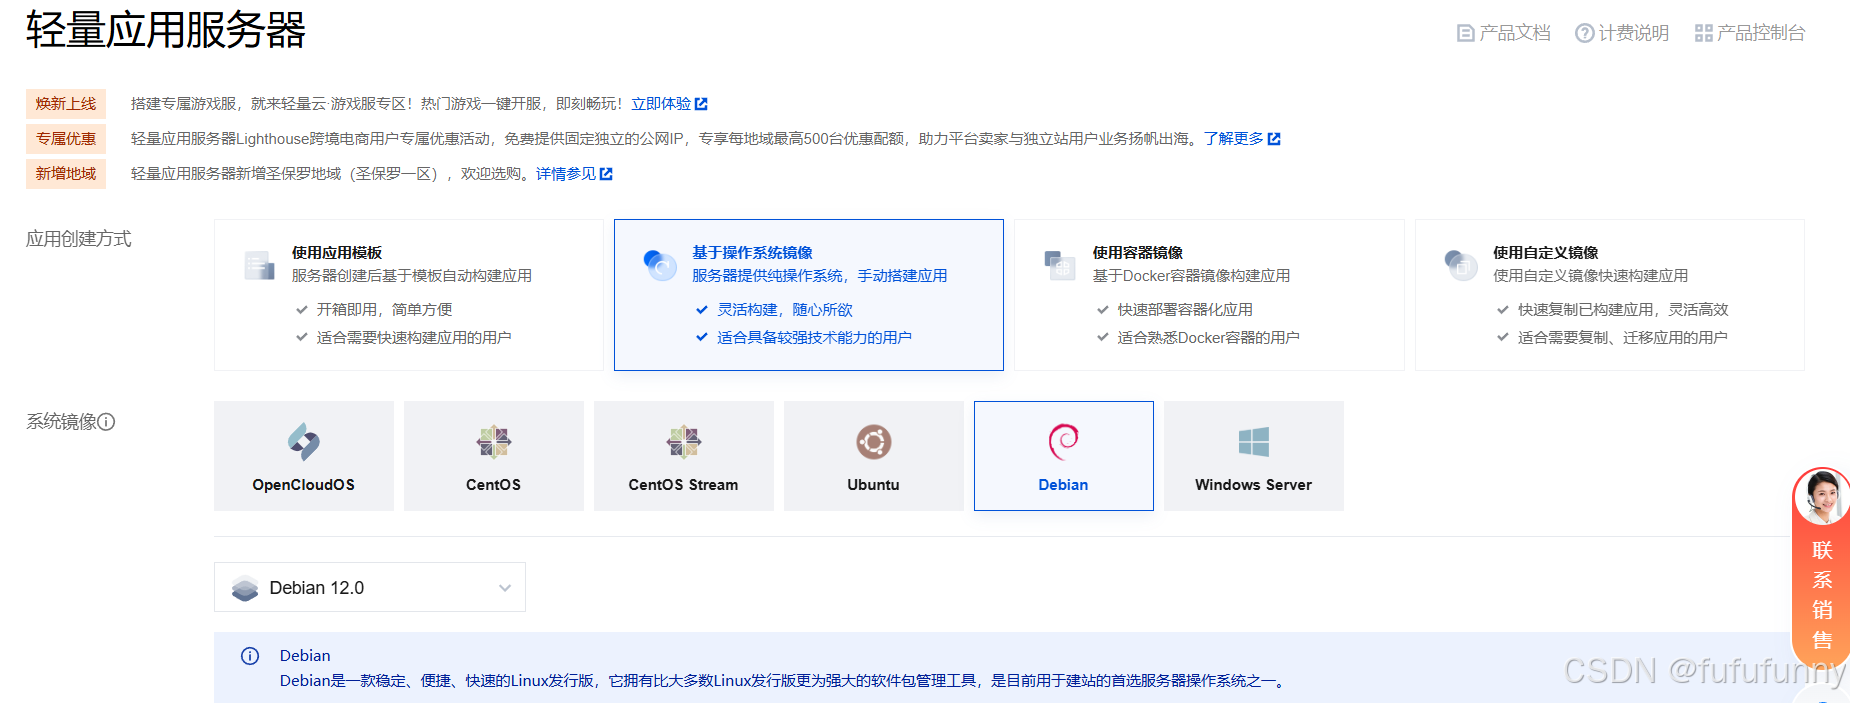Viewport: 1850px width, 703px height.
Task: Choose the OpenCloudOS system image
Action: (304, 456)
